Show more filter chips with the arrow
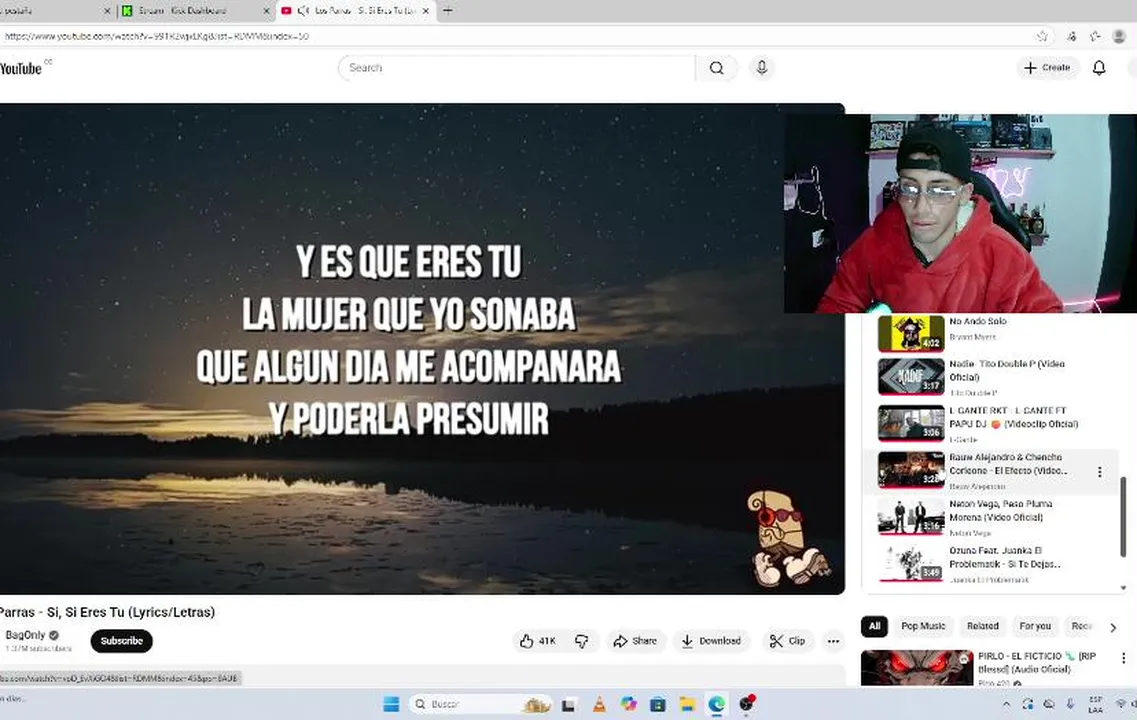The height and width of the screenshot is (720, 1137). click(1113, 627)
